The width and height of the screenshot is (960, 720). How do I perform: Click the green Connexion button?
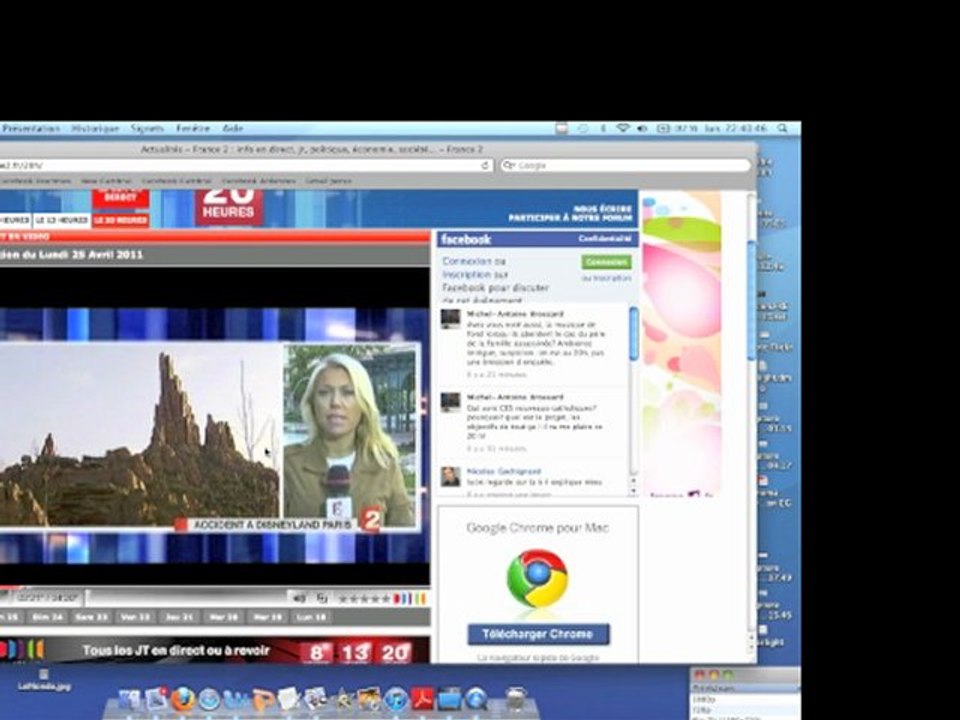pyautogui.click(x=606, y=262)
